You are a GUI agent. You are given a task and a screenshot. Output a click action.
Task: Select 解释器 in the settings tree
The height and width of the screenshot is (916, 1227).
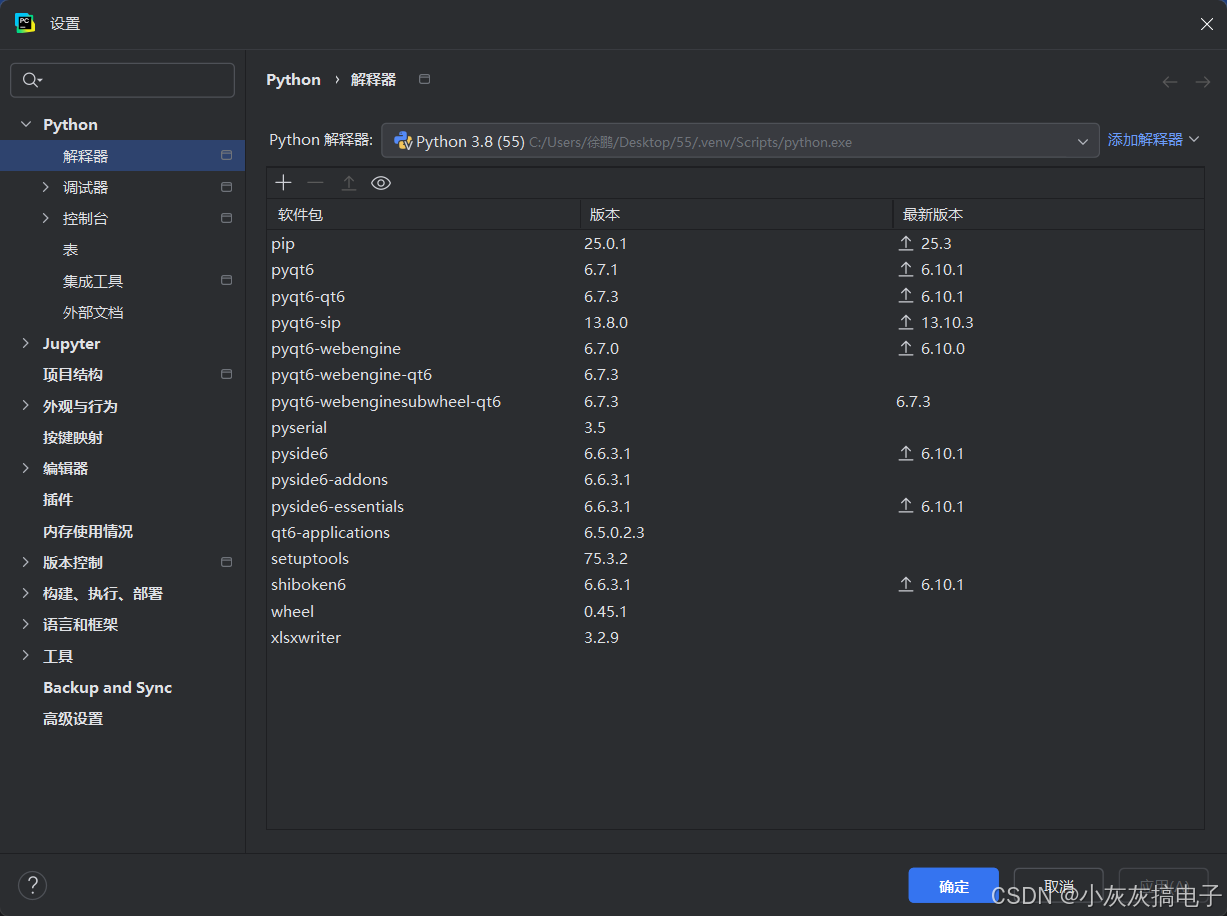pyautogui.click(x=122, y=156)
